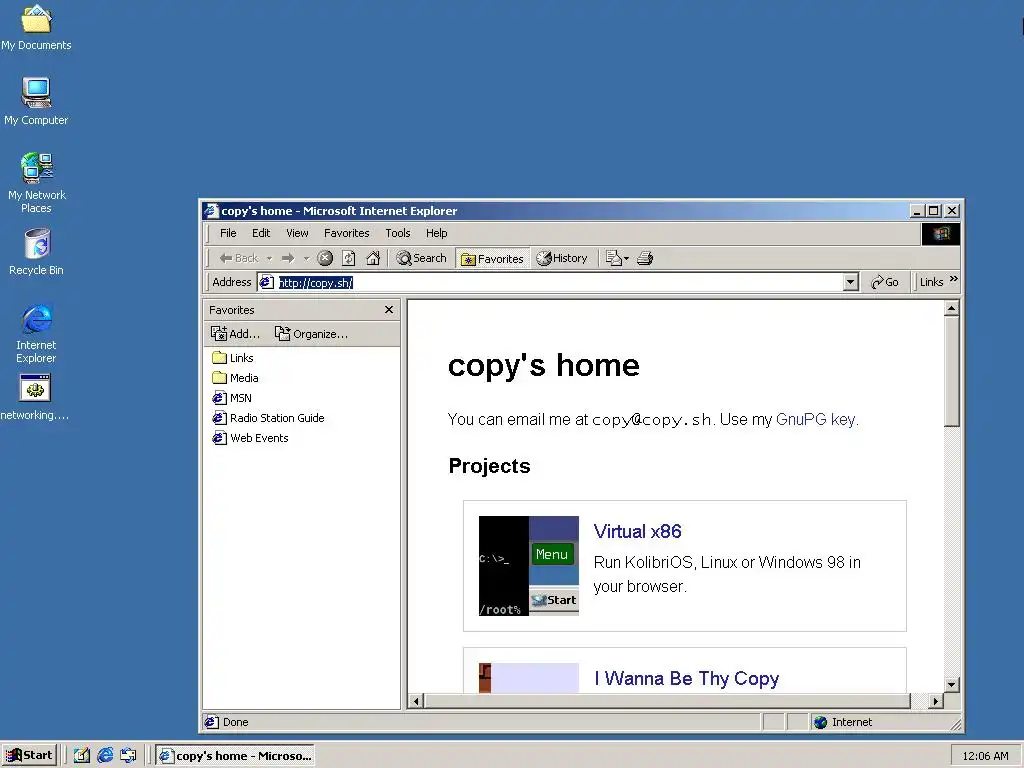Click the Print icon in toolbar
The width and height of the screenshot is (1024, 768).
(645, 258)
